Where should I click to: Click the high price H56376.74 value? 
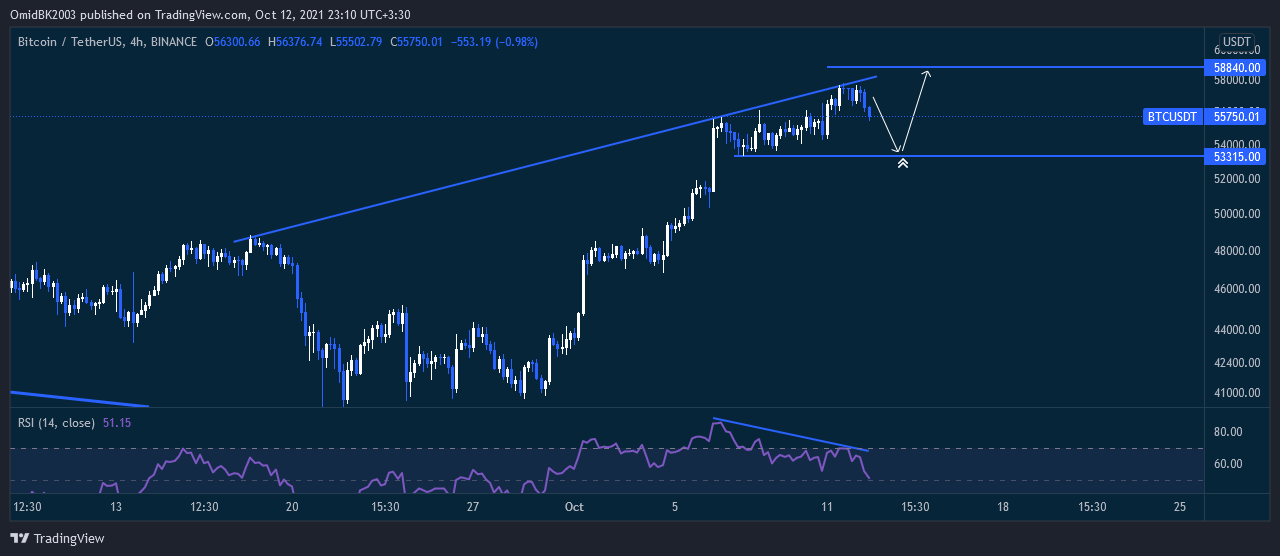tap(294, 41)
